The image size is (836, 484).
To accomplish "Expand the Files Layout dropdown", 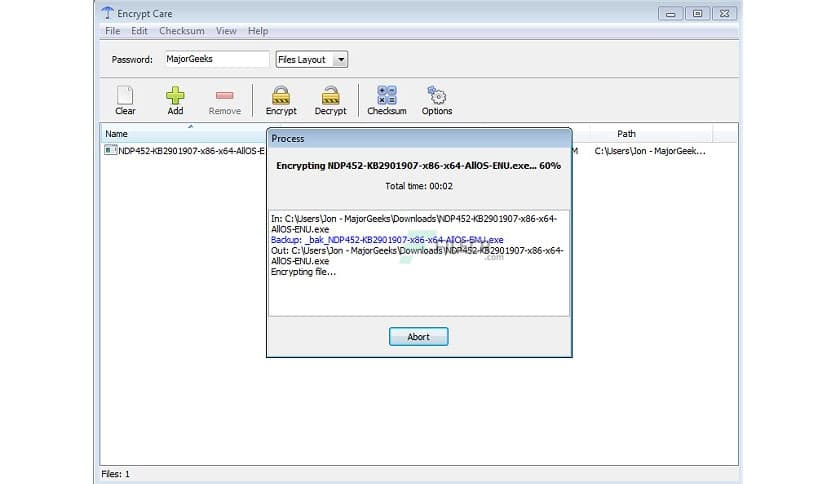I will 340,59.
